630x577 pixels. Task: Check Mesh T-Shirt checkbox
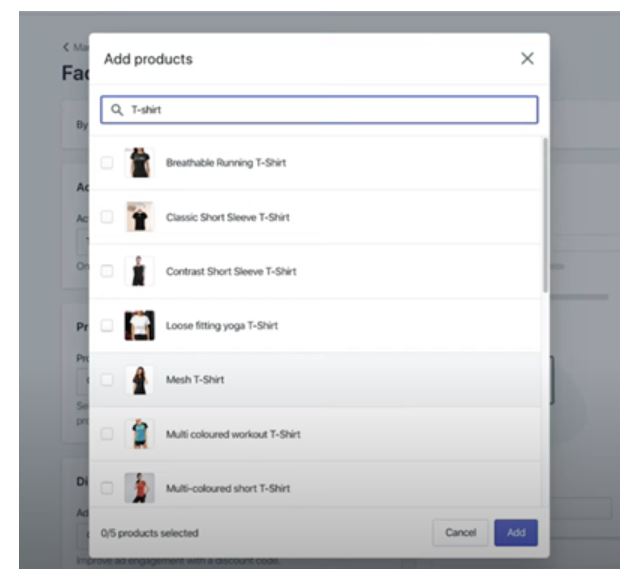coord(107,380)
